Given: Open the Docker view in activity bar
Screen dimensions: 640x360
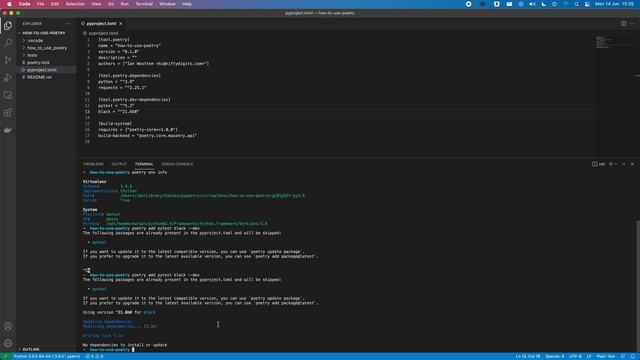Looking at the screenshot, I should (x=8, y=130).
